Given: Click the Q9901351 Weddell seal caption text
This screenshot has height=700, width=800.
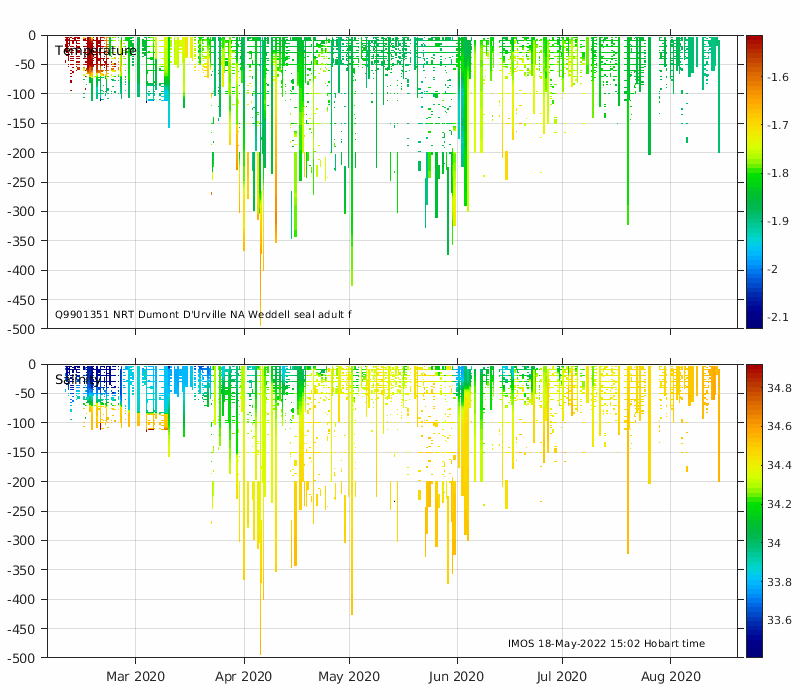Looking at the screenshot, I should click(x=203, y=314).
